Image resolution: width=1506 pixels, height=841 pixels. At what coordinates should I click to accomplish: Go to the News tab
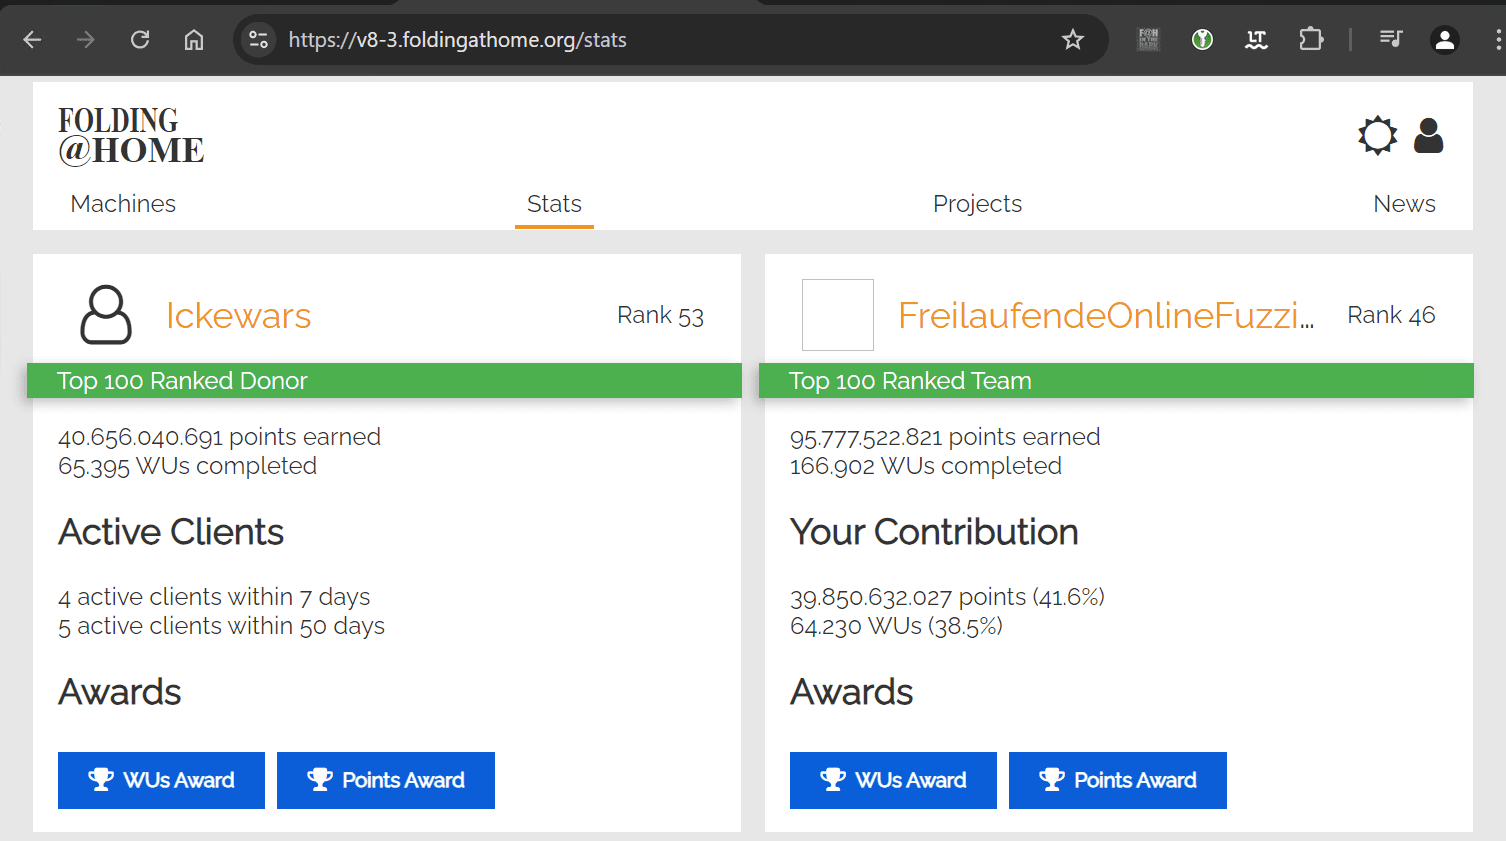click(x=1404, y=204)
